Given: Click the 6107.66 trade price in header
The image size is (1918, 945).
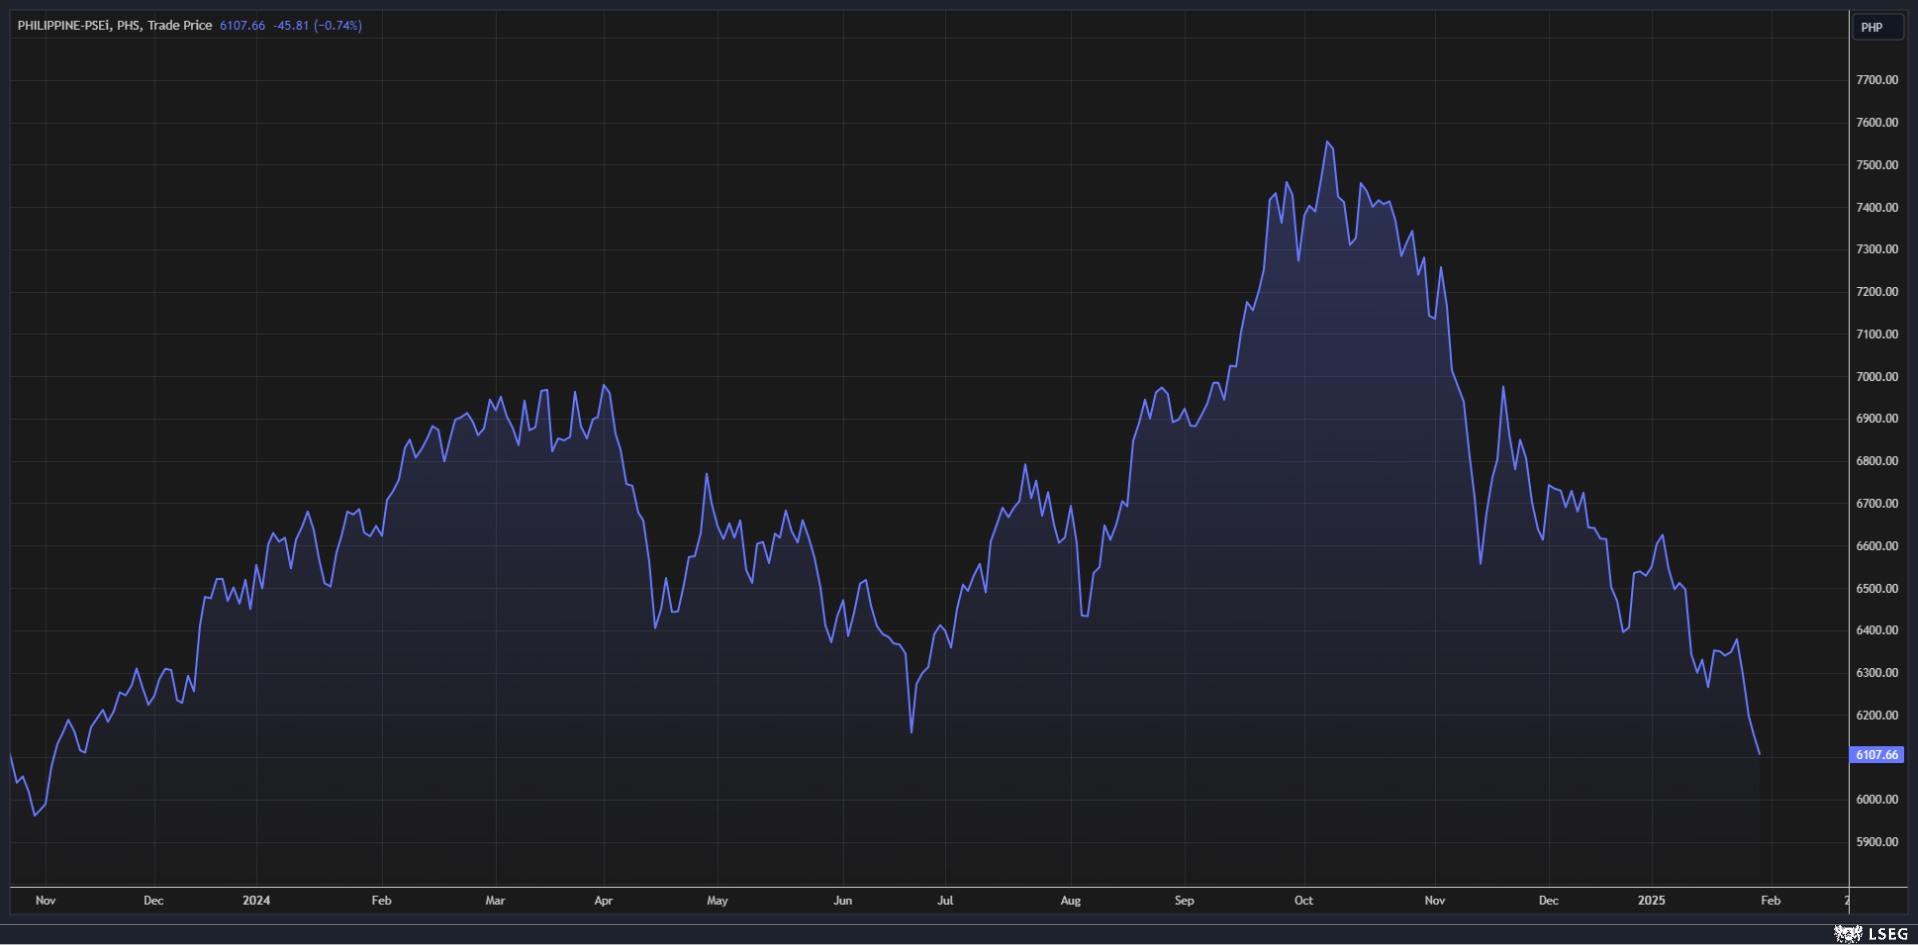Looking at the screenshot, I should tap(242, 25).
